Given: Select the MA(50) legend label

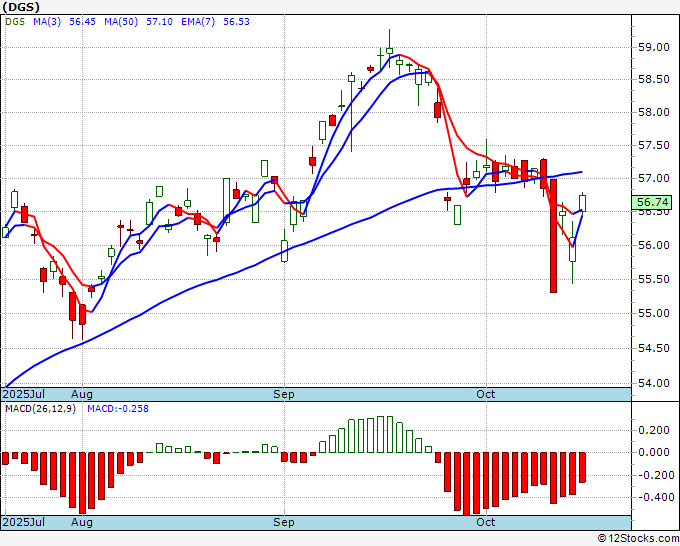Looking at the screenshot, I should [121, 22].
